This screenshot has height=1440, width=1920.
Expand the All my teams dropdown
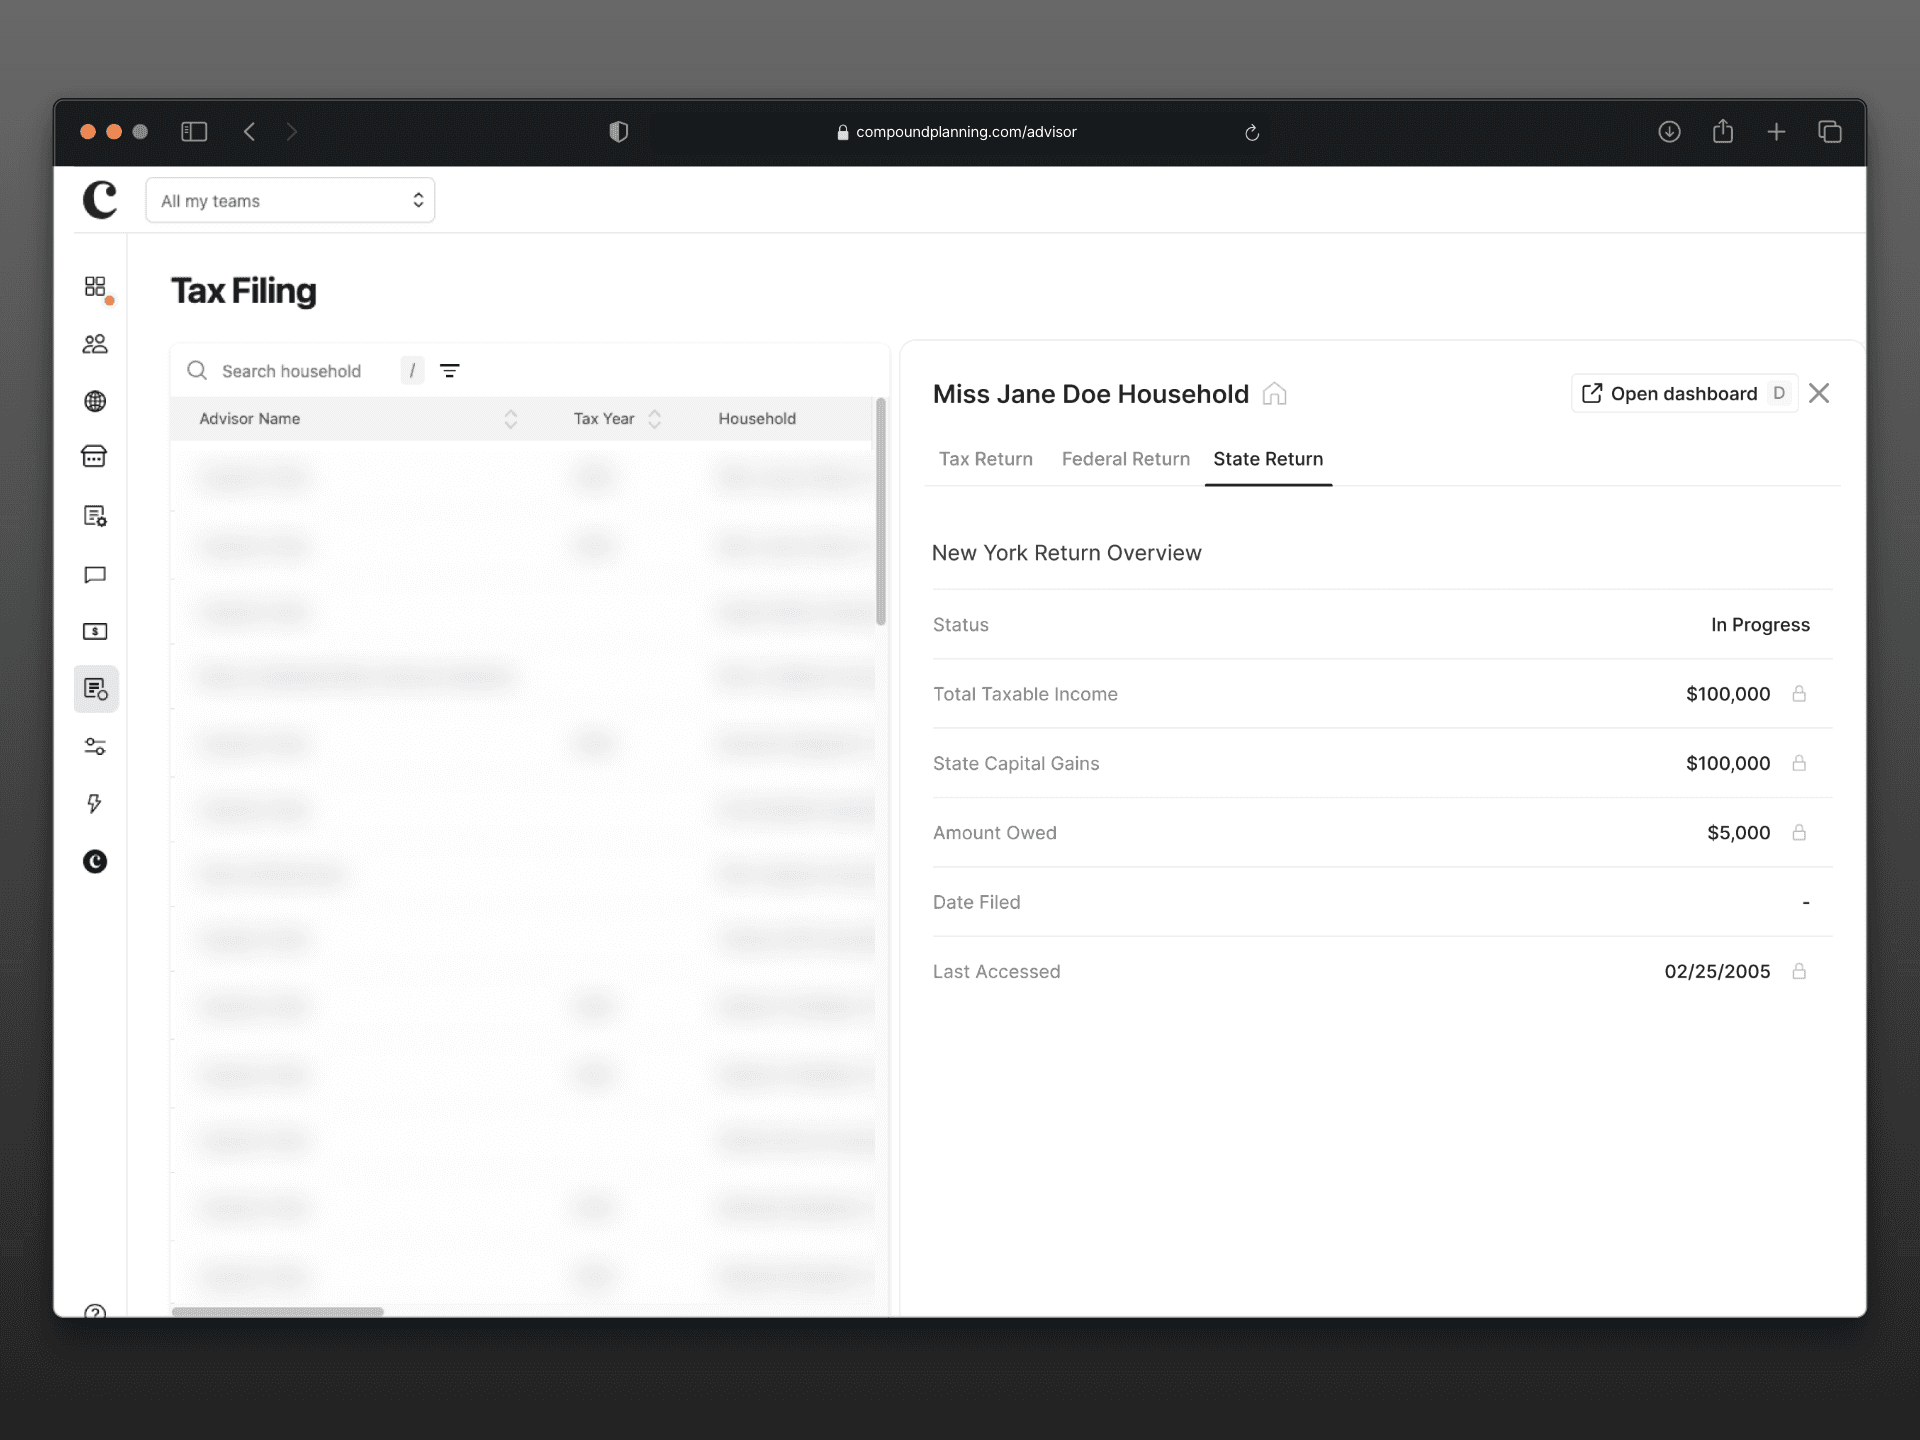(x=290, y=201)
